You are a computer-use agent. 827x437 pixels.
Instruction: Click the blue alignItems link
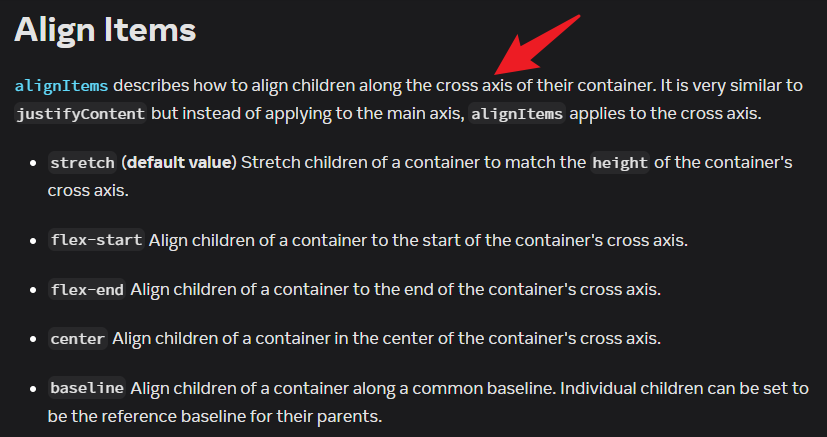(x=61, y=85)
